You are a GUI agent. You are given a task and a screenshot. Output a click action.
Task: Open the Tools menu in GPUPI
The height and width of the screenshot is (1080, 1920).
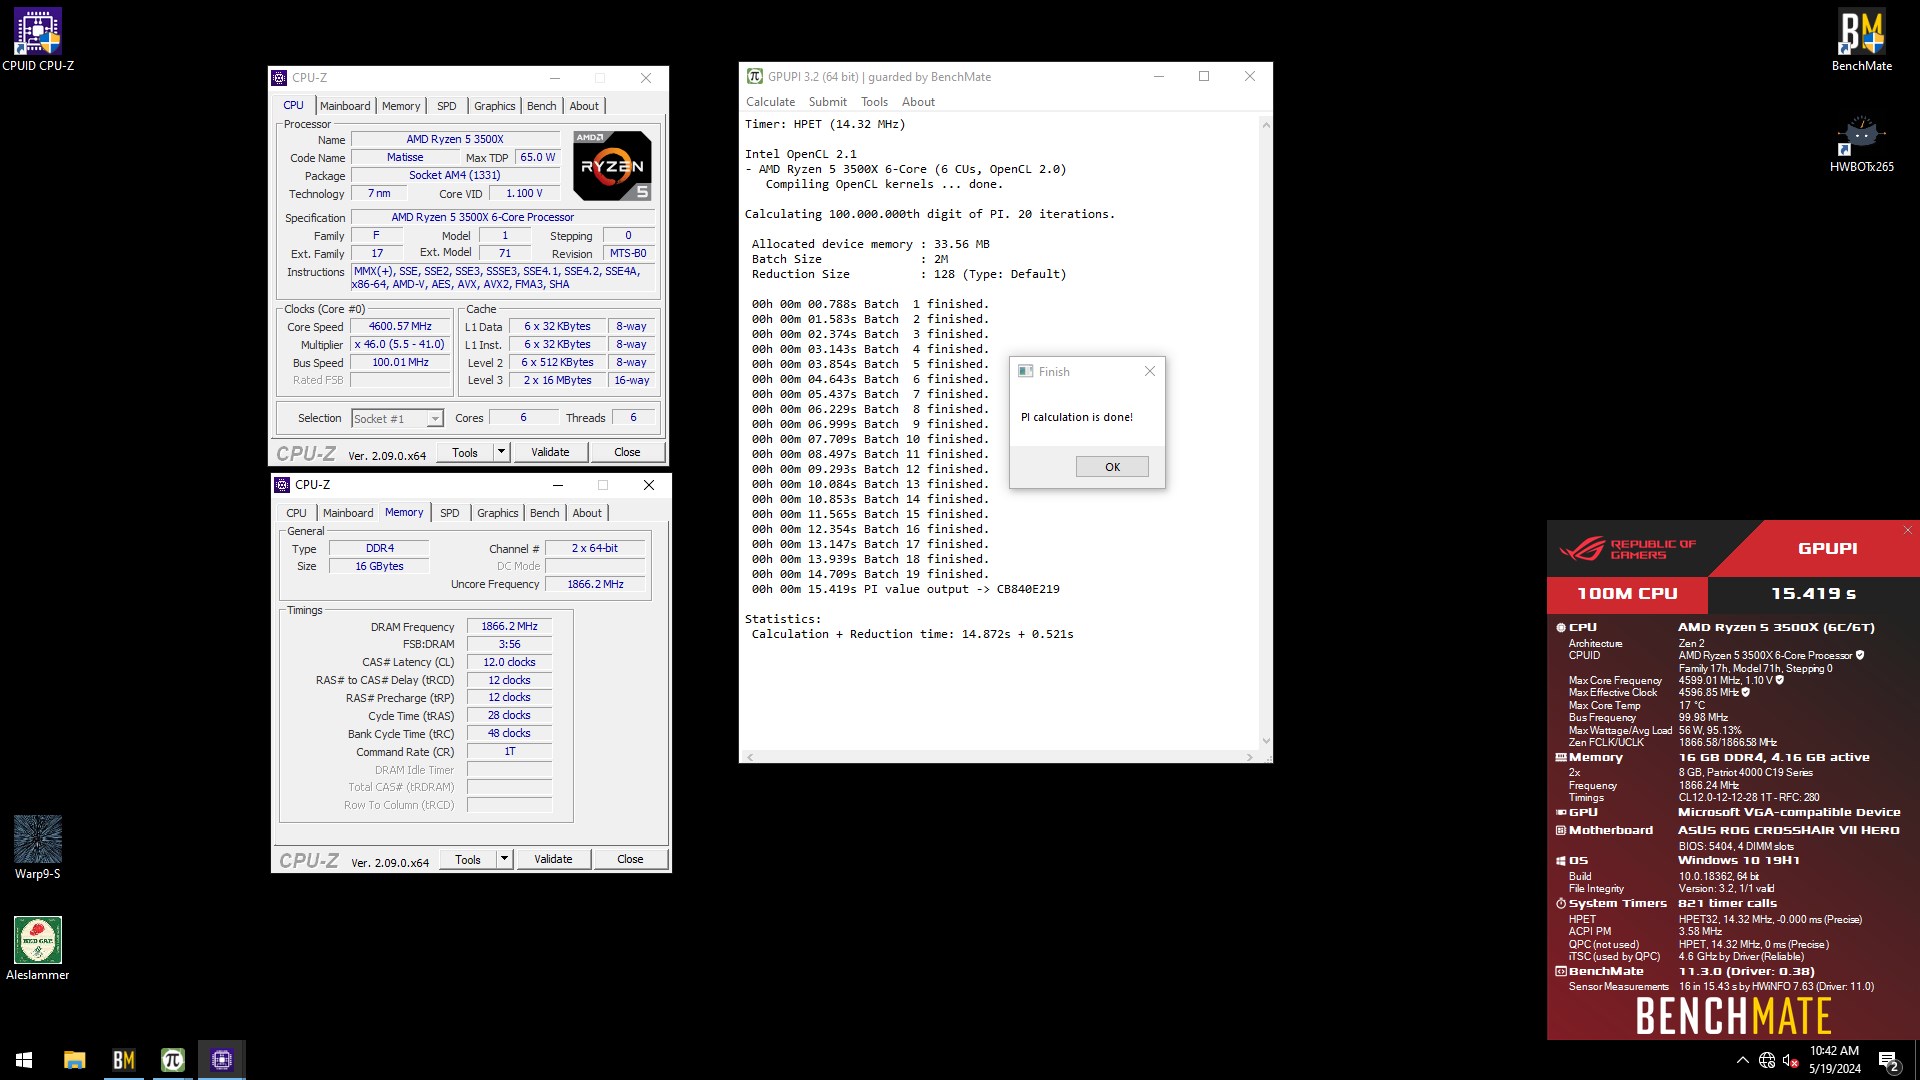(x=874, y=102)
